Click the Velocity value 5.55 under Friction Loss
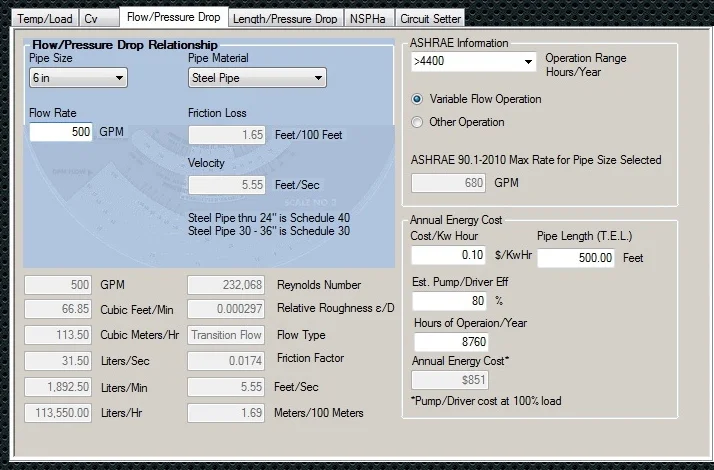The width and height of the screenshot is (714, 470). (227, 185)
